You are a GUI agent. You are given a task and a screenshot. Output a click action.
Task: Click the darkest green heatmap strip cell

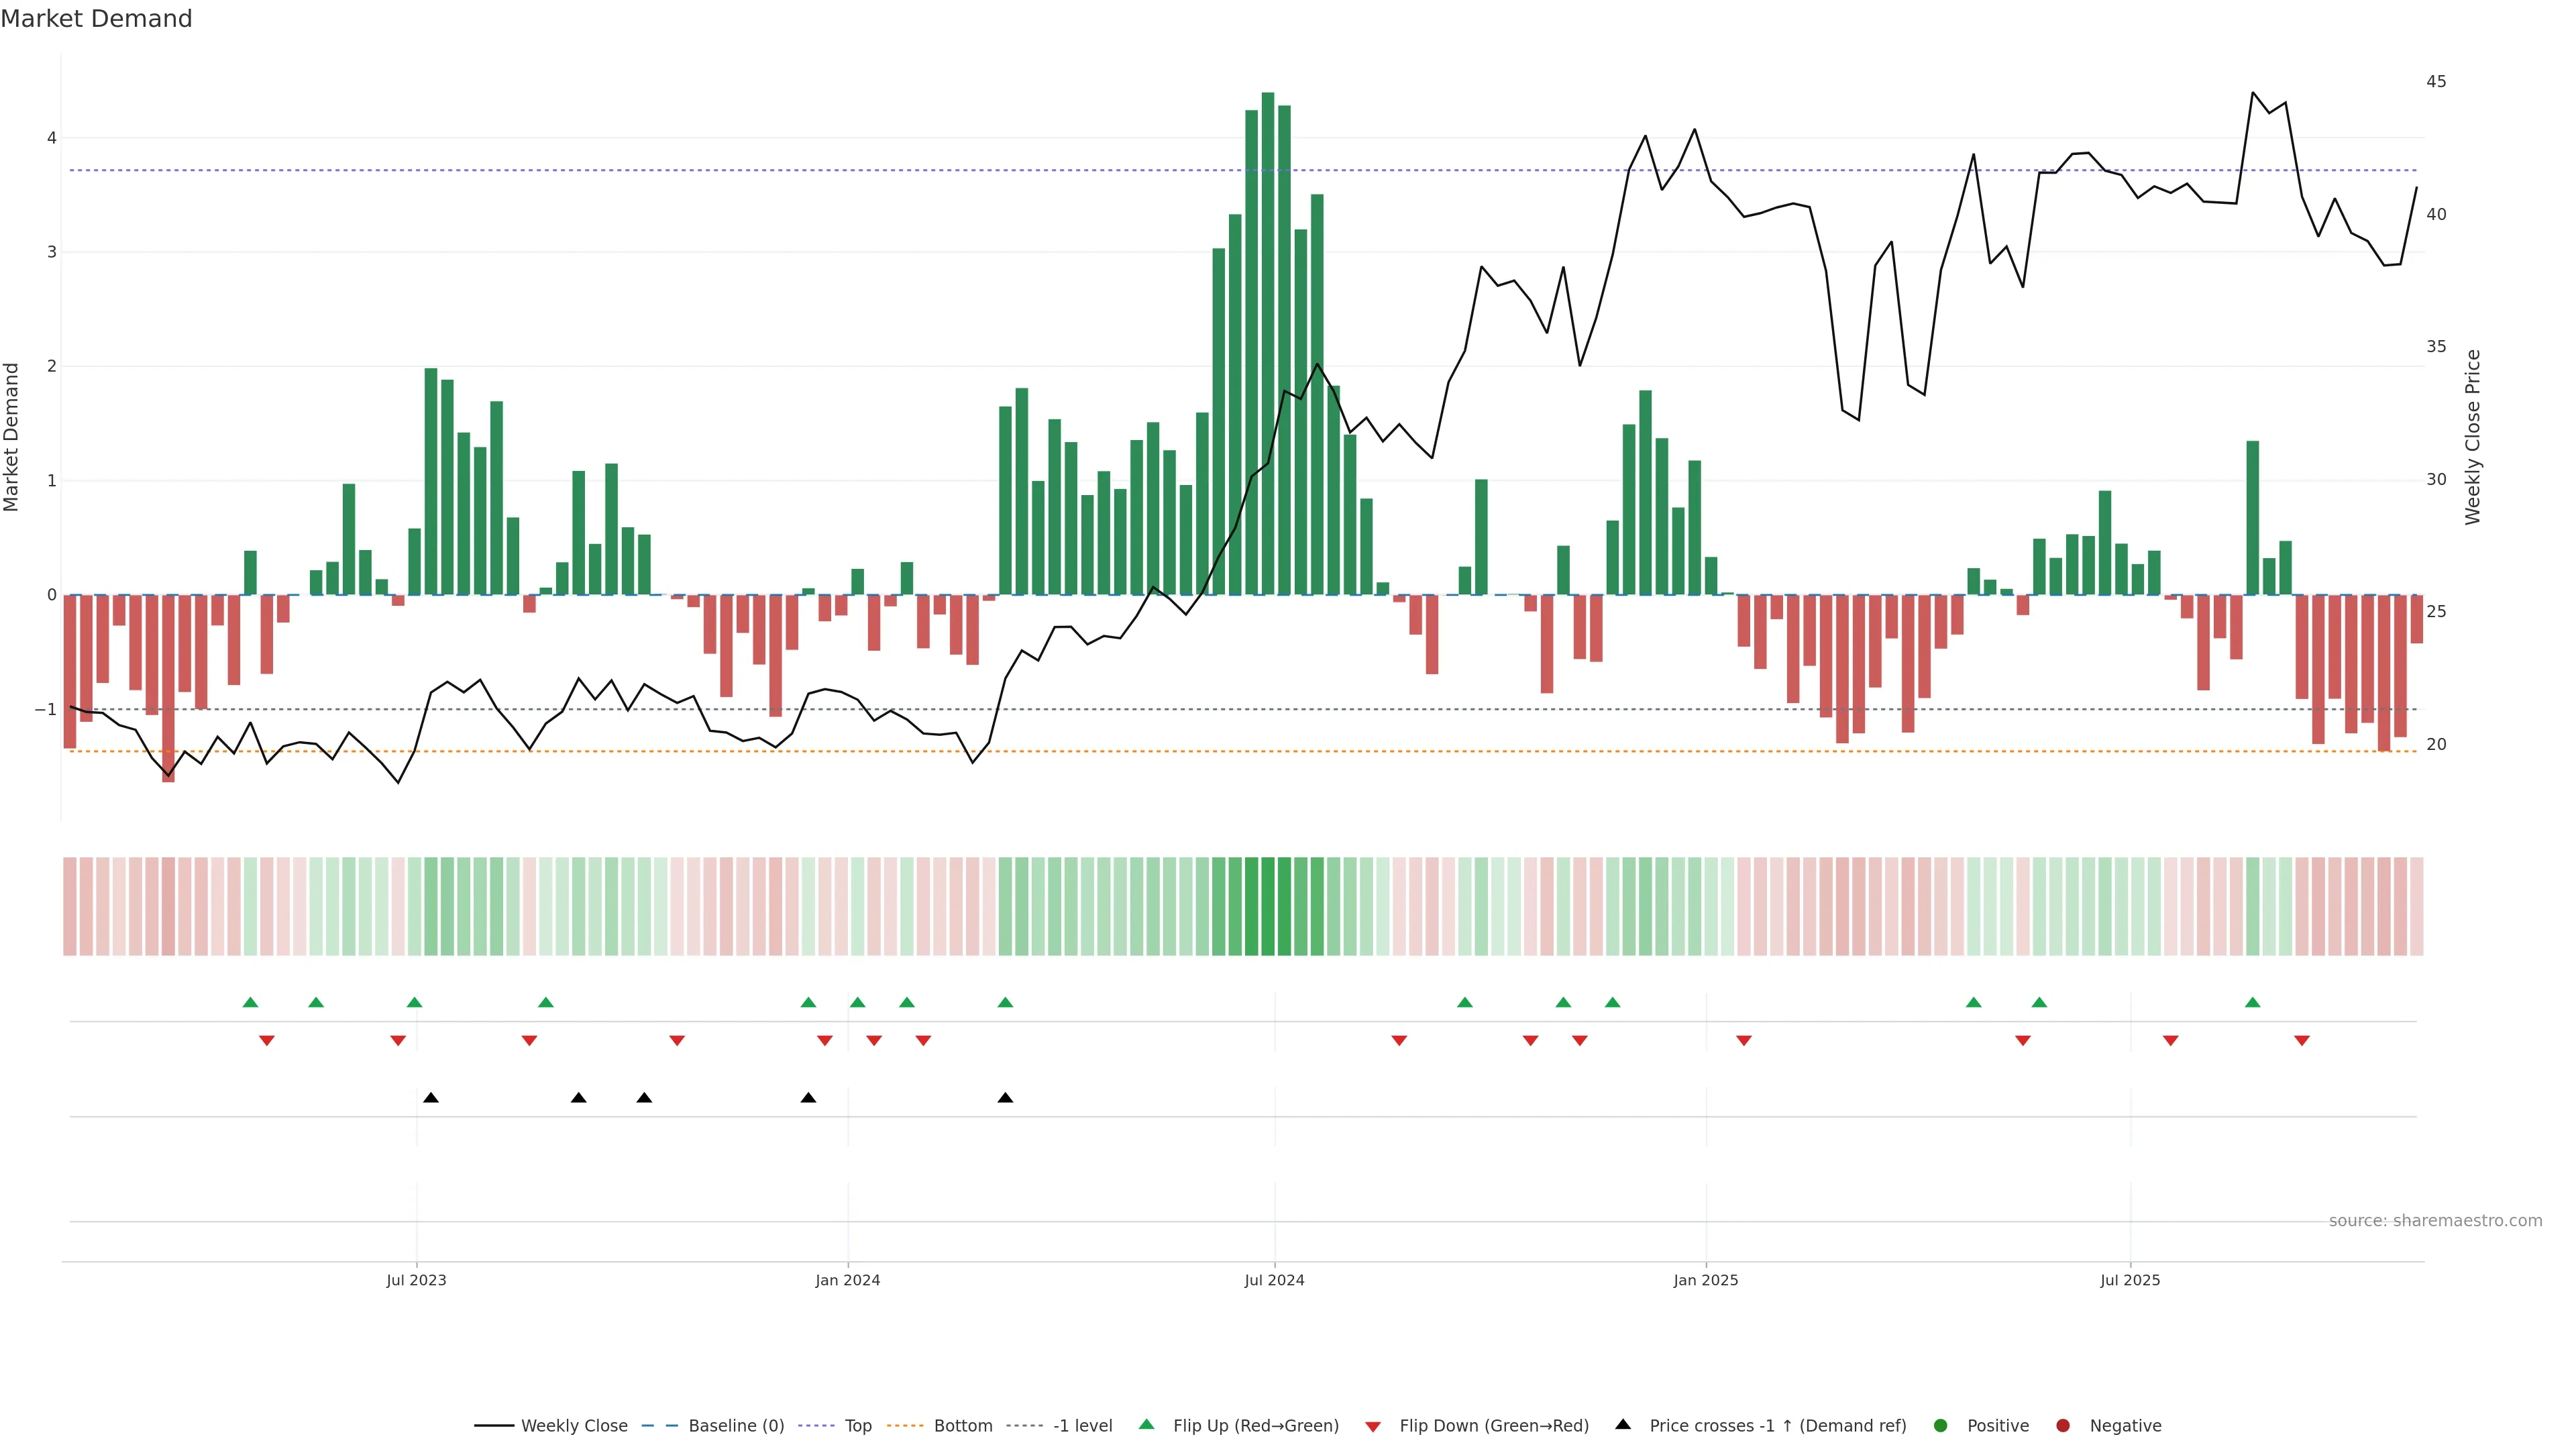point(1268,906)
